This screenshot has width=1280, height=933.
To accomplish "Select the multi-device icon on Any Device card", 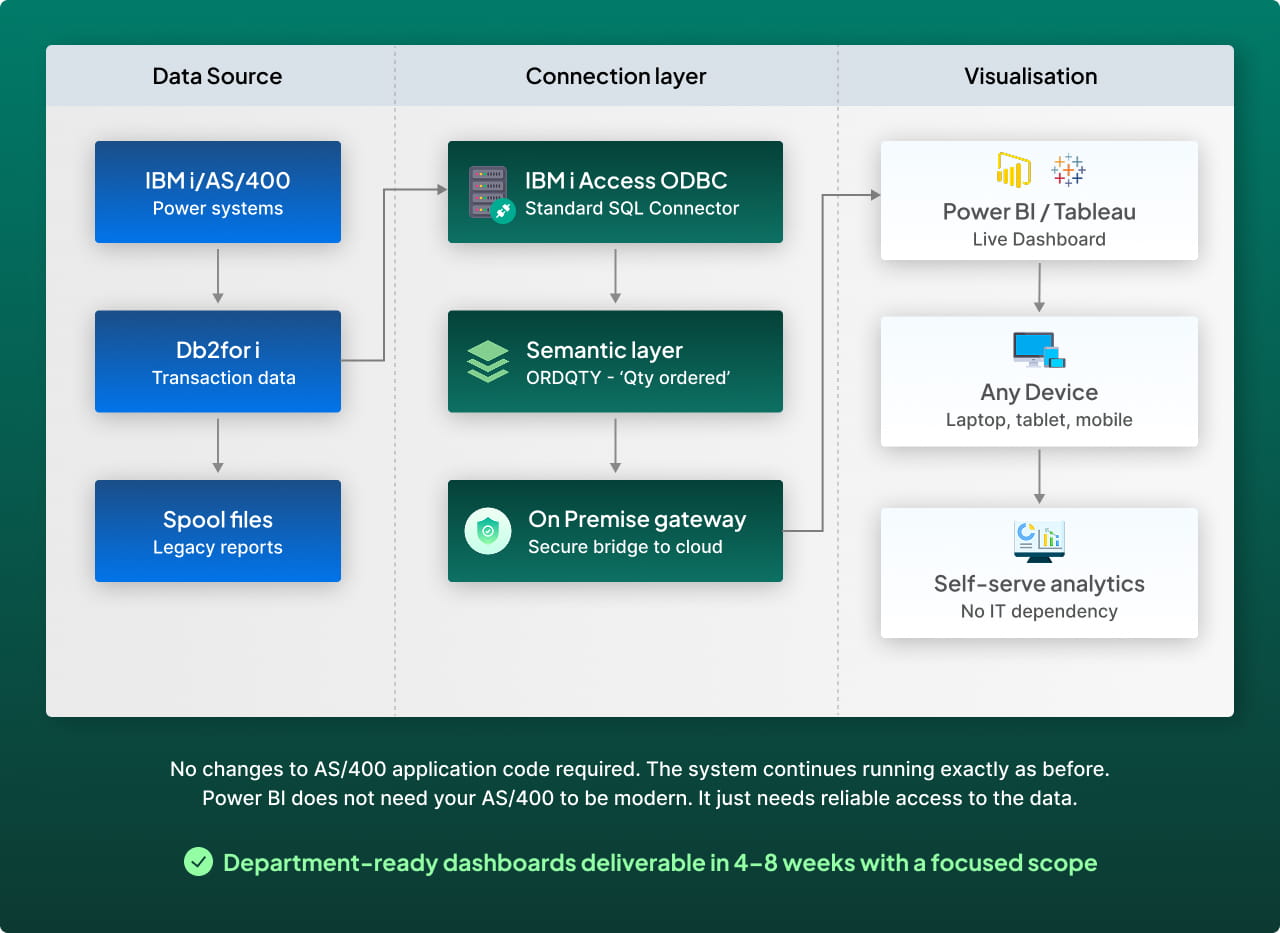I will 1040,349.
